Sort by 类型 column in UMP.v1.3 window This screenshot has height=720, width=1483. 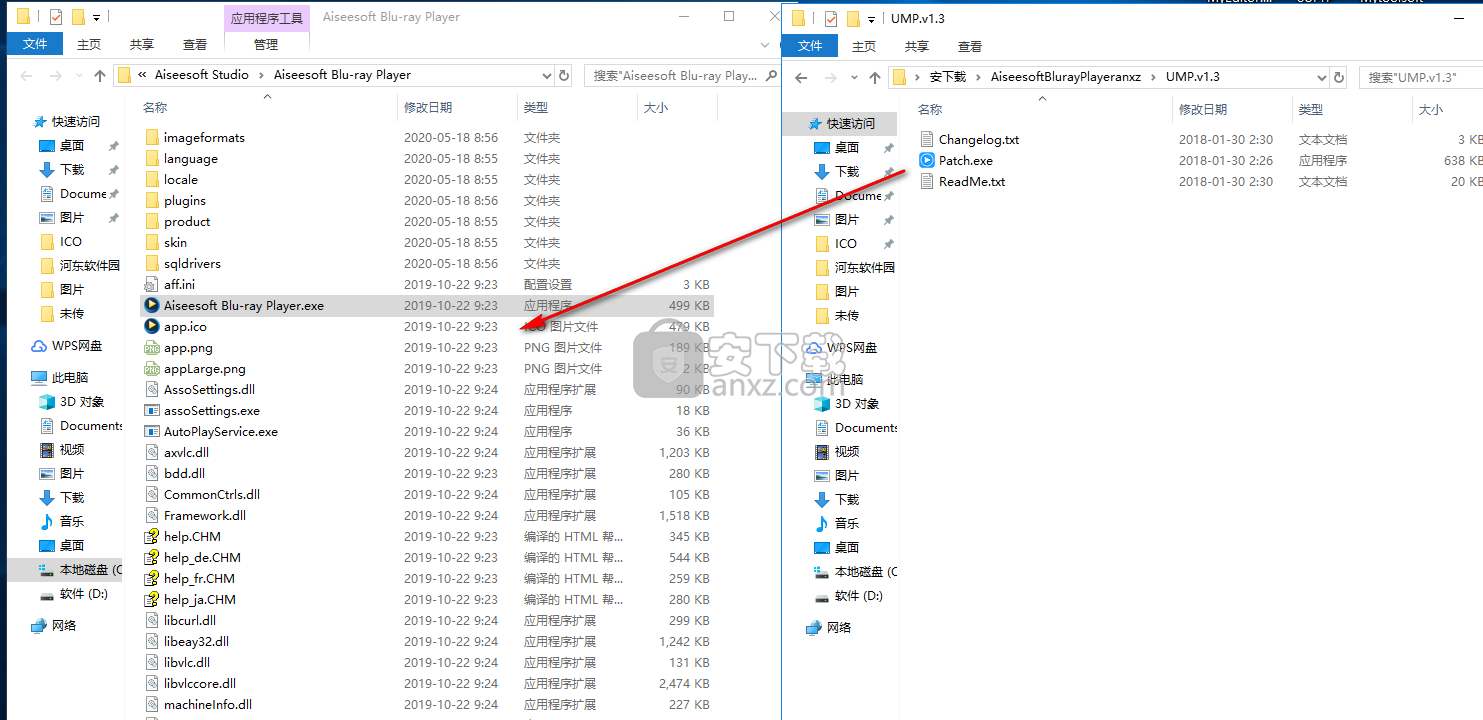[1311, 110]
